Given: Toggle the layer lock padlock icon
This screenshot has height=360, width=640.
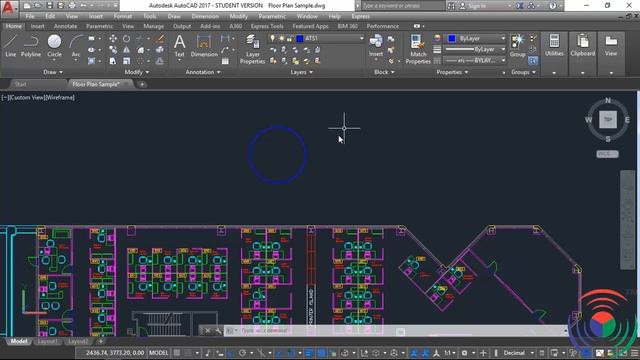Looking at the screenshot, I should pos(289,38).
